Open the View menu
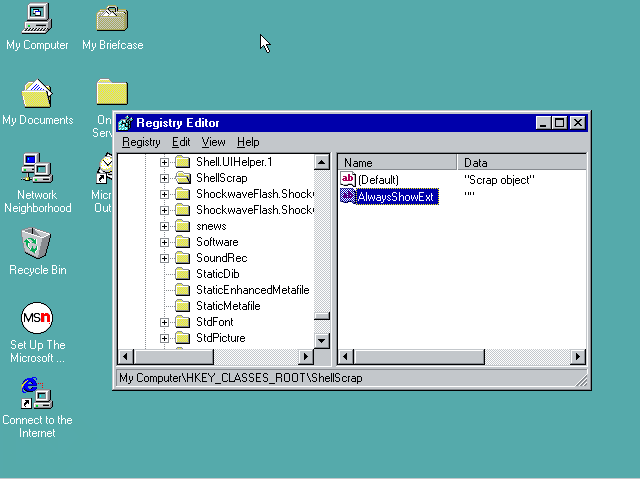The width and height of the screenshot is (640, 480). 214,142
